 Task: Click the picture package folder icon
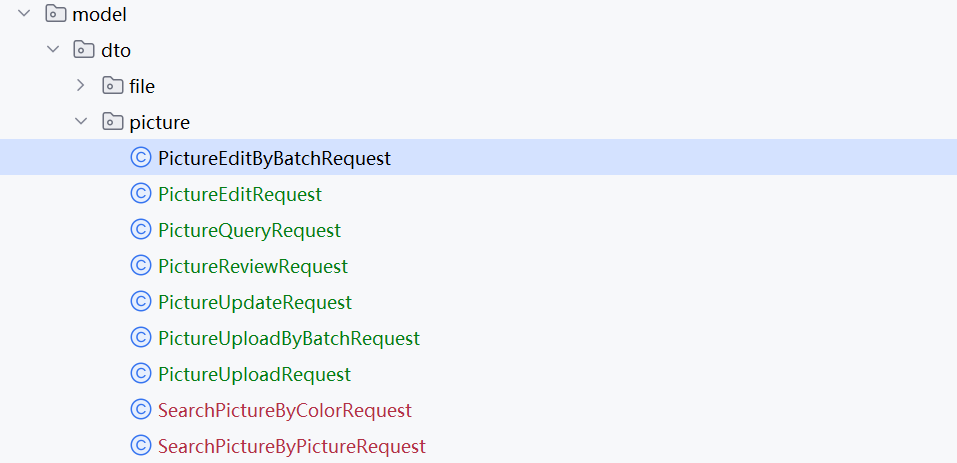coord(112,121)
